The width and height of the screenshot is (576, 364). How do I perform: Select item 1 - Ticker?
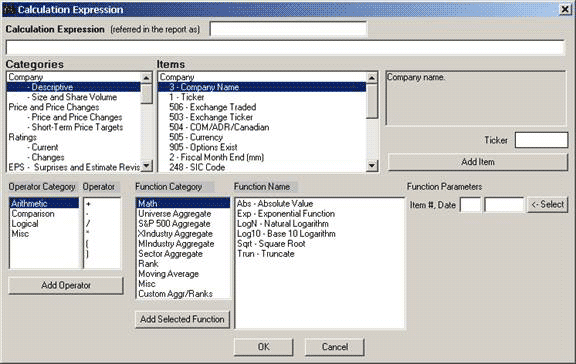pos(262,97)
